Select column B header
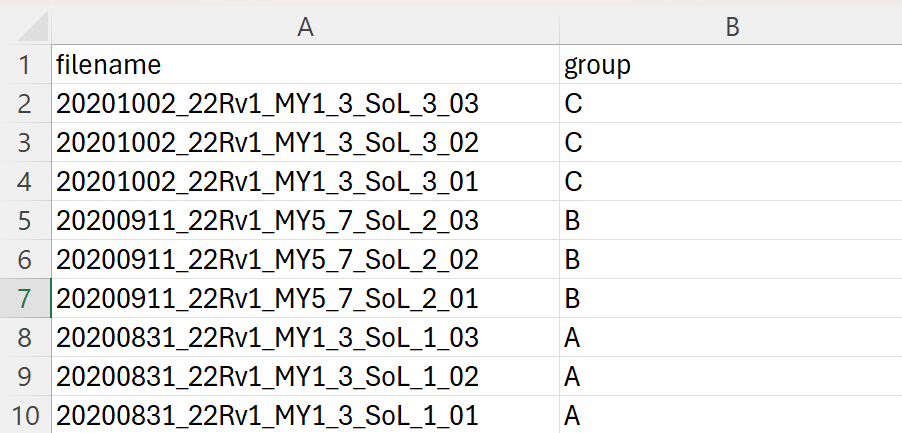 (730, 28)
